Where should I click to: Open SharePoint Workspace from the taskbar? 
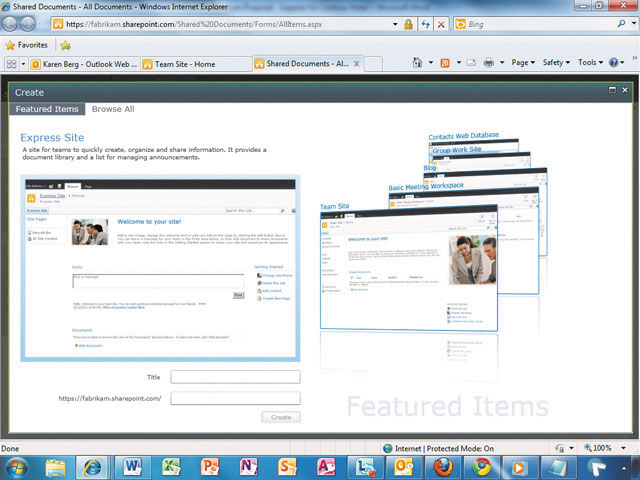(287, 466)
